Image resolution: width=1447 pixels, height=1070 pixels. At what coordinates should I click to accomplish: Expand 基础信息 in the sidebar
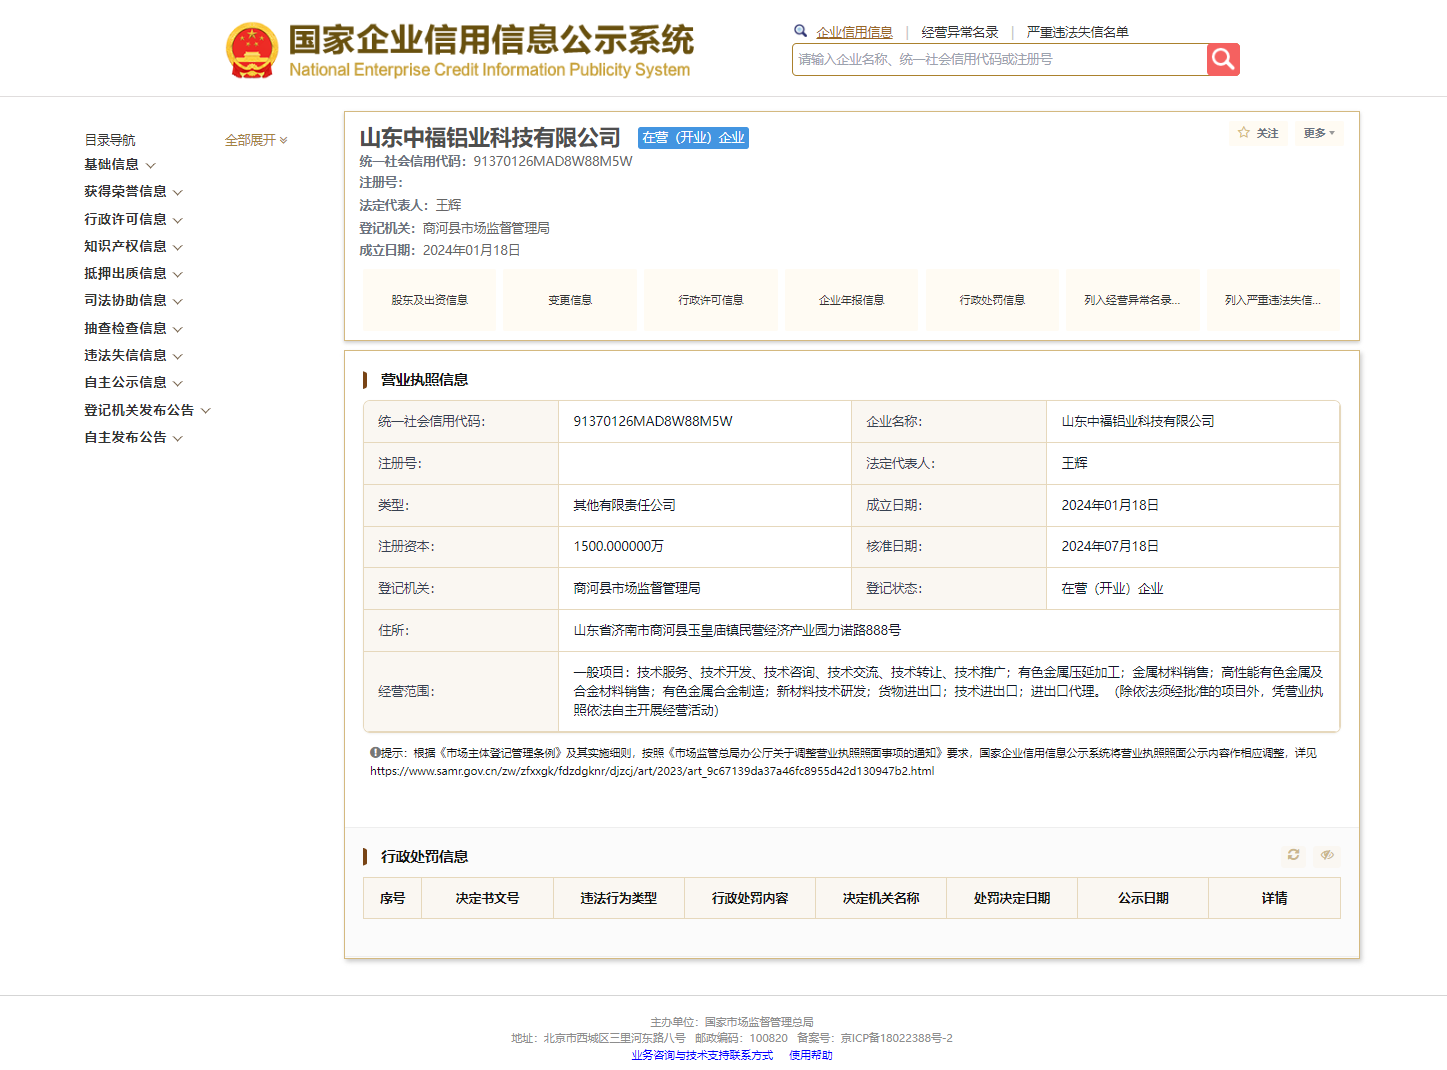(x=120, y=164)
